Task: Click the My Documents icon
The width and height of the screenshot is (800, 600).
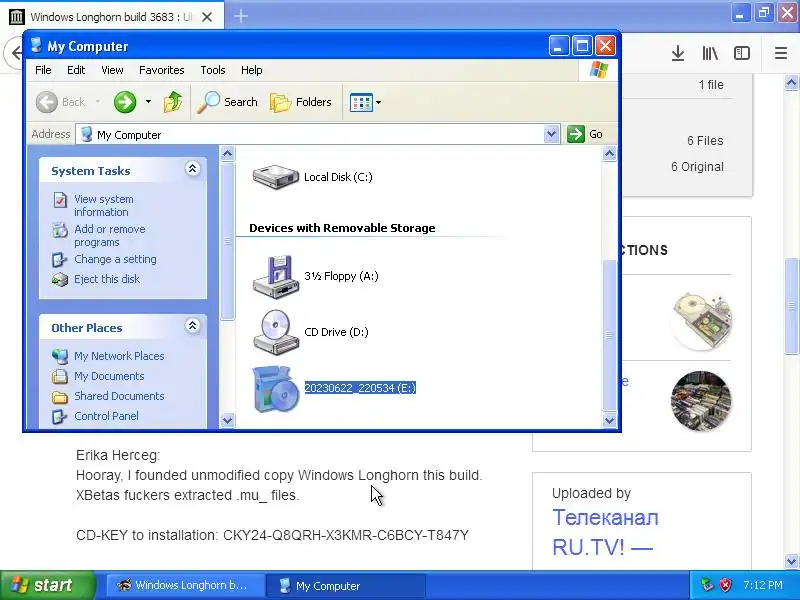Action: point(60,377)
